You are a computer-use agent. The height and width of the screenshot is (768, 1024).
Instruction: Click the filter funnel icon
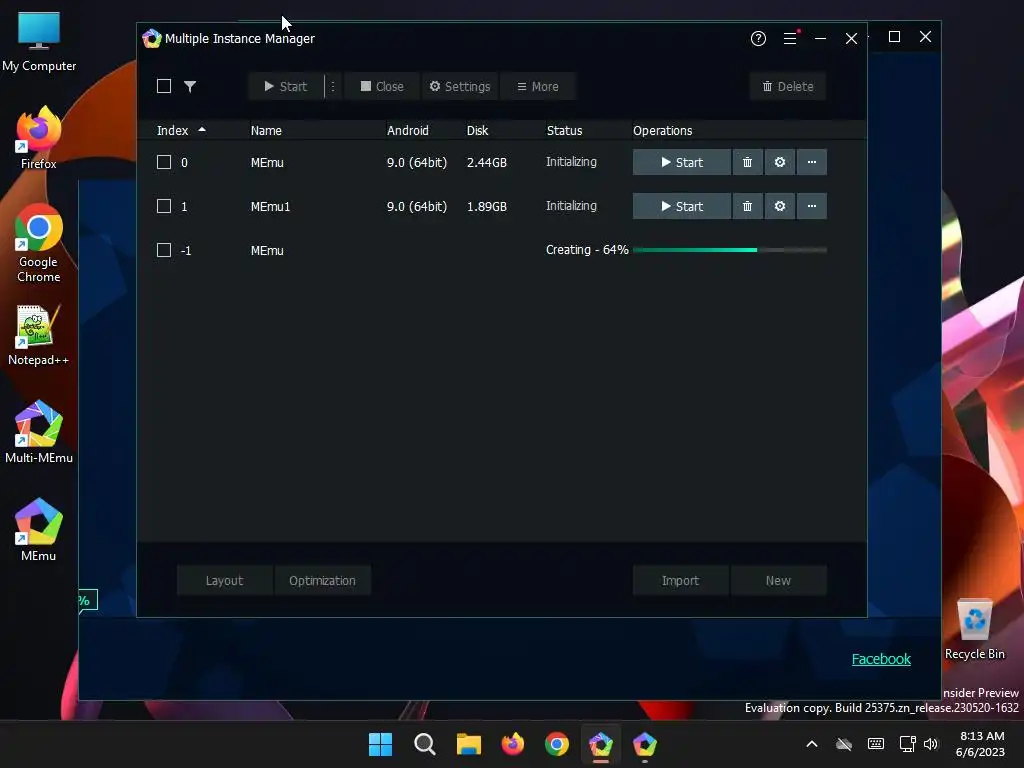pyautogui.click(x=190, y=86)
